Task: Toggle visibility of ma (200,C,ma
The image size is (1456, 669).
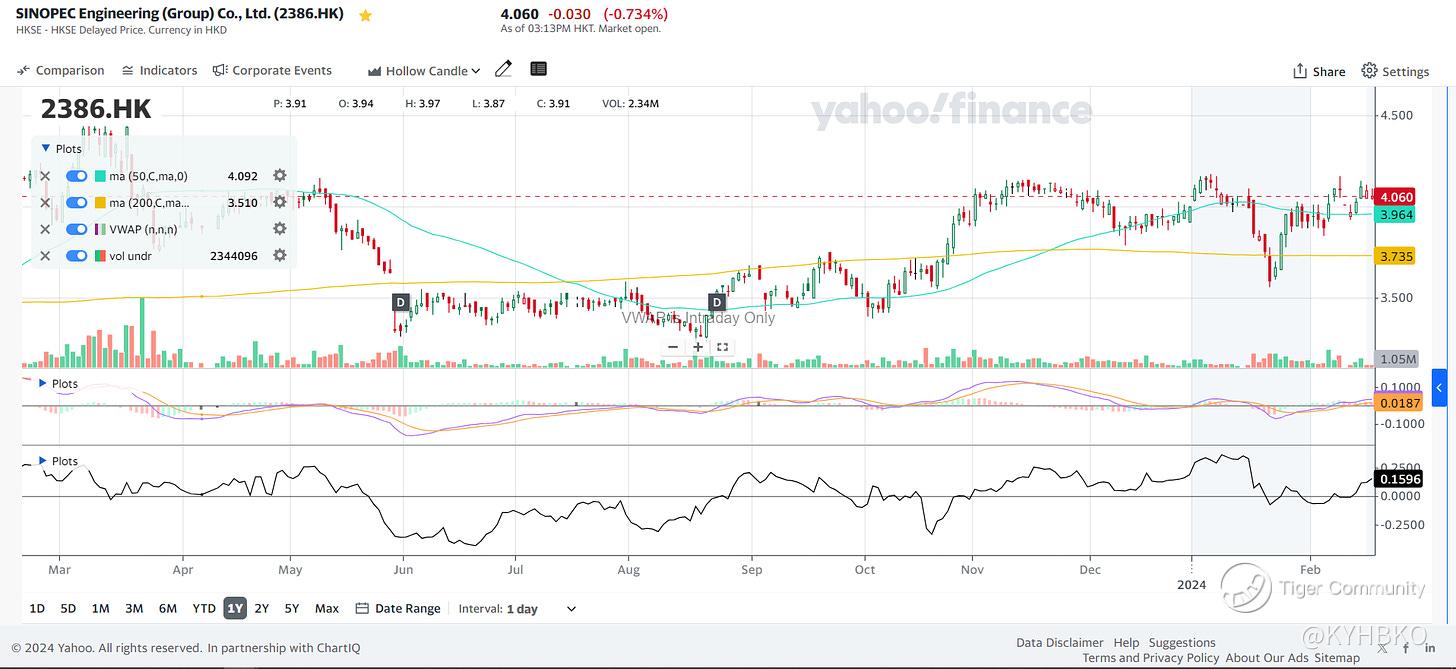Action: tap(77, 203)
